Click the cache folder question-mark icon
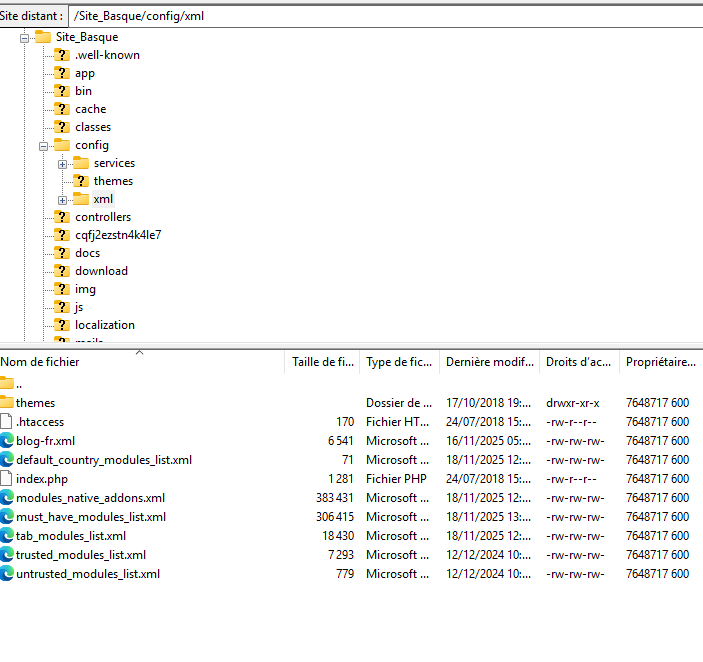703x662 pixels. click(x=62, y=109)
